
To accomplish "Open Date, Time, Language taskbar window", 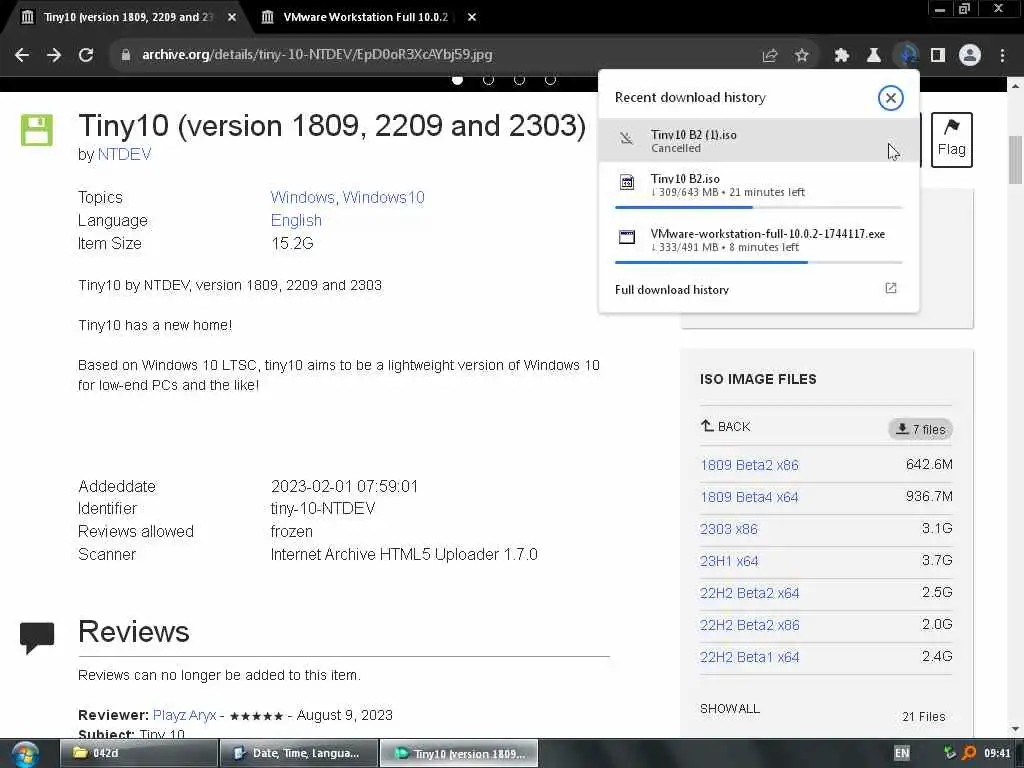I will [x=299, y=753].
